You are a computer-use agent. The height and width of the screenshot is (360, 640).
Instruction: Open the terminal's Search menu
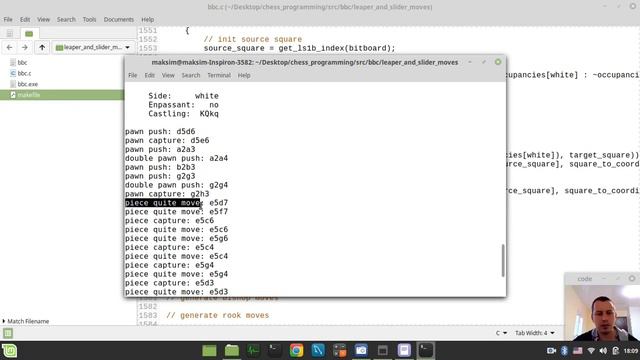click(x=191, y=75)
